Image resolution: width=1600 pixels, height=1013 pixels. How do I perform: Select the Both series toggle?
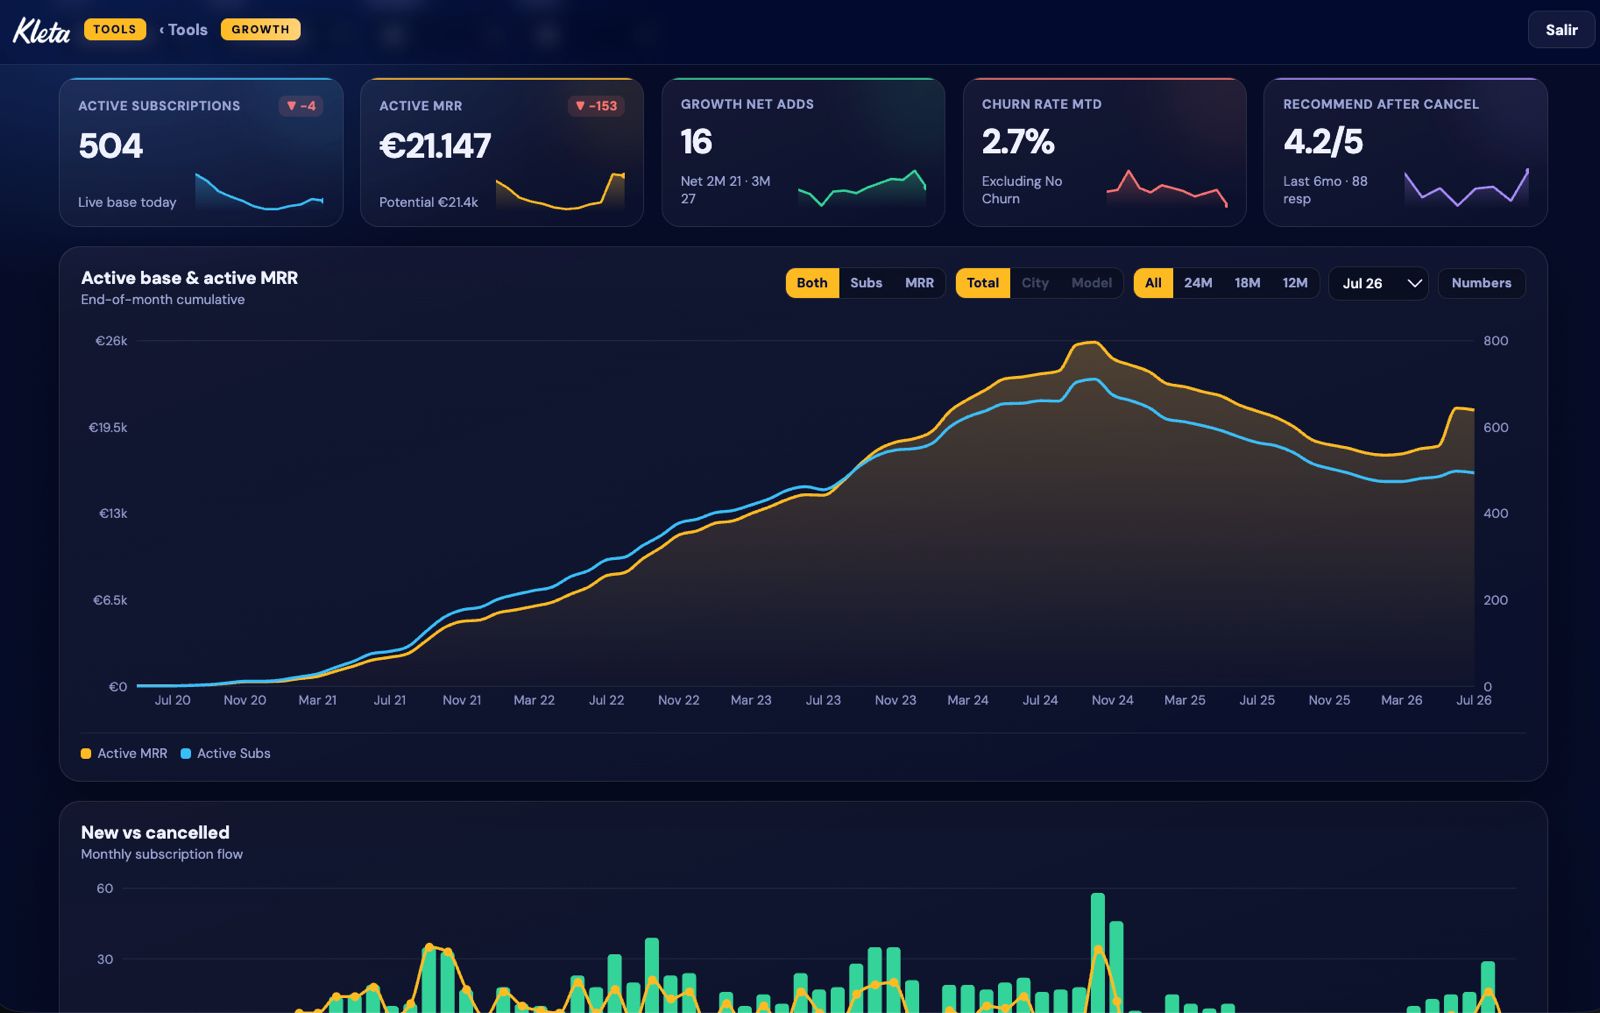[812, 283]
